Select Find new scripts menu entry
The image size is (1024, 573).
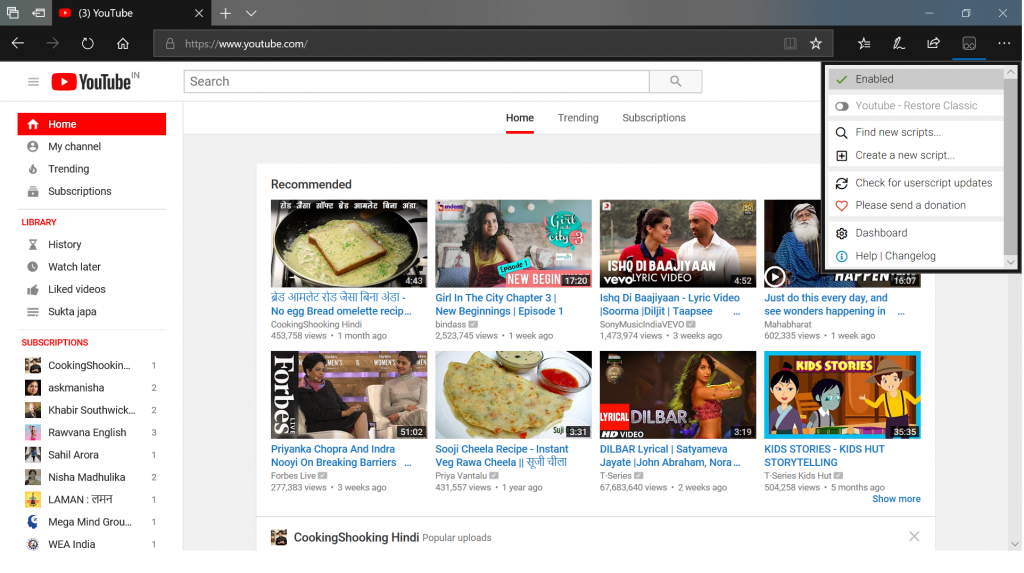tap(916, 133)
